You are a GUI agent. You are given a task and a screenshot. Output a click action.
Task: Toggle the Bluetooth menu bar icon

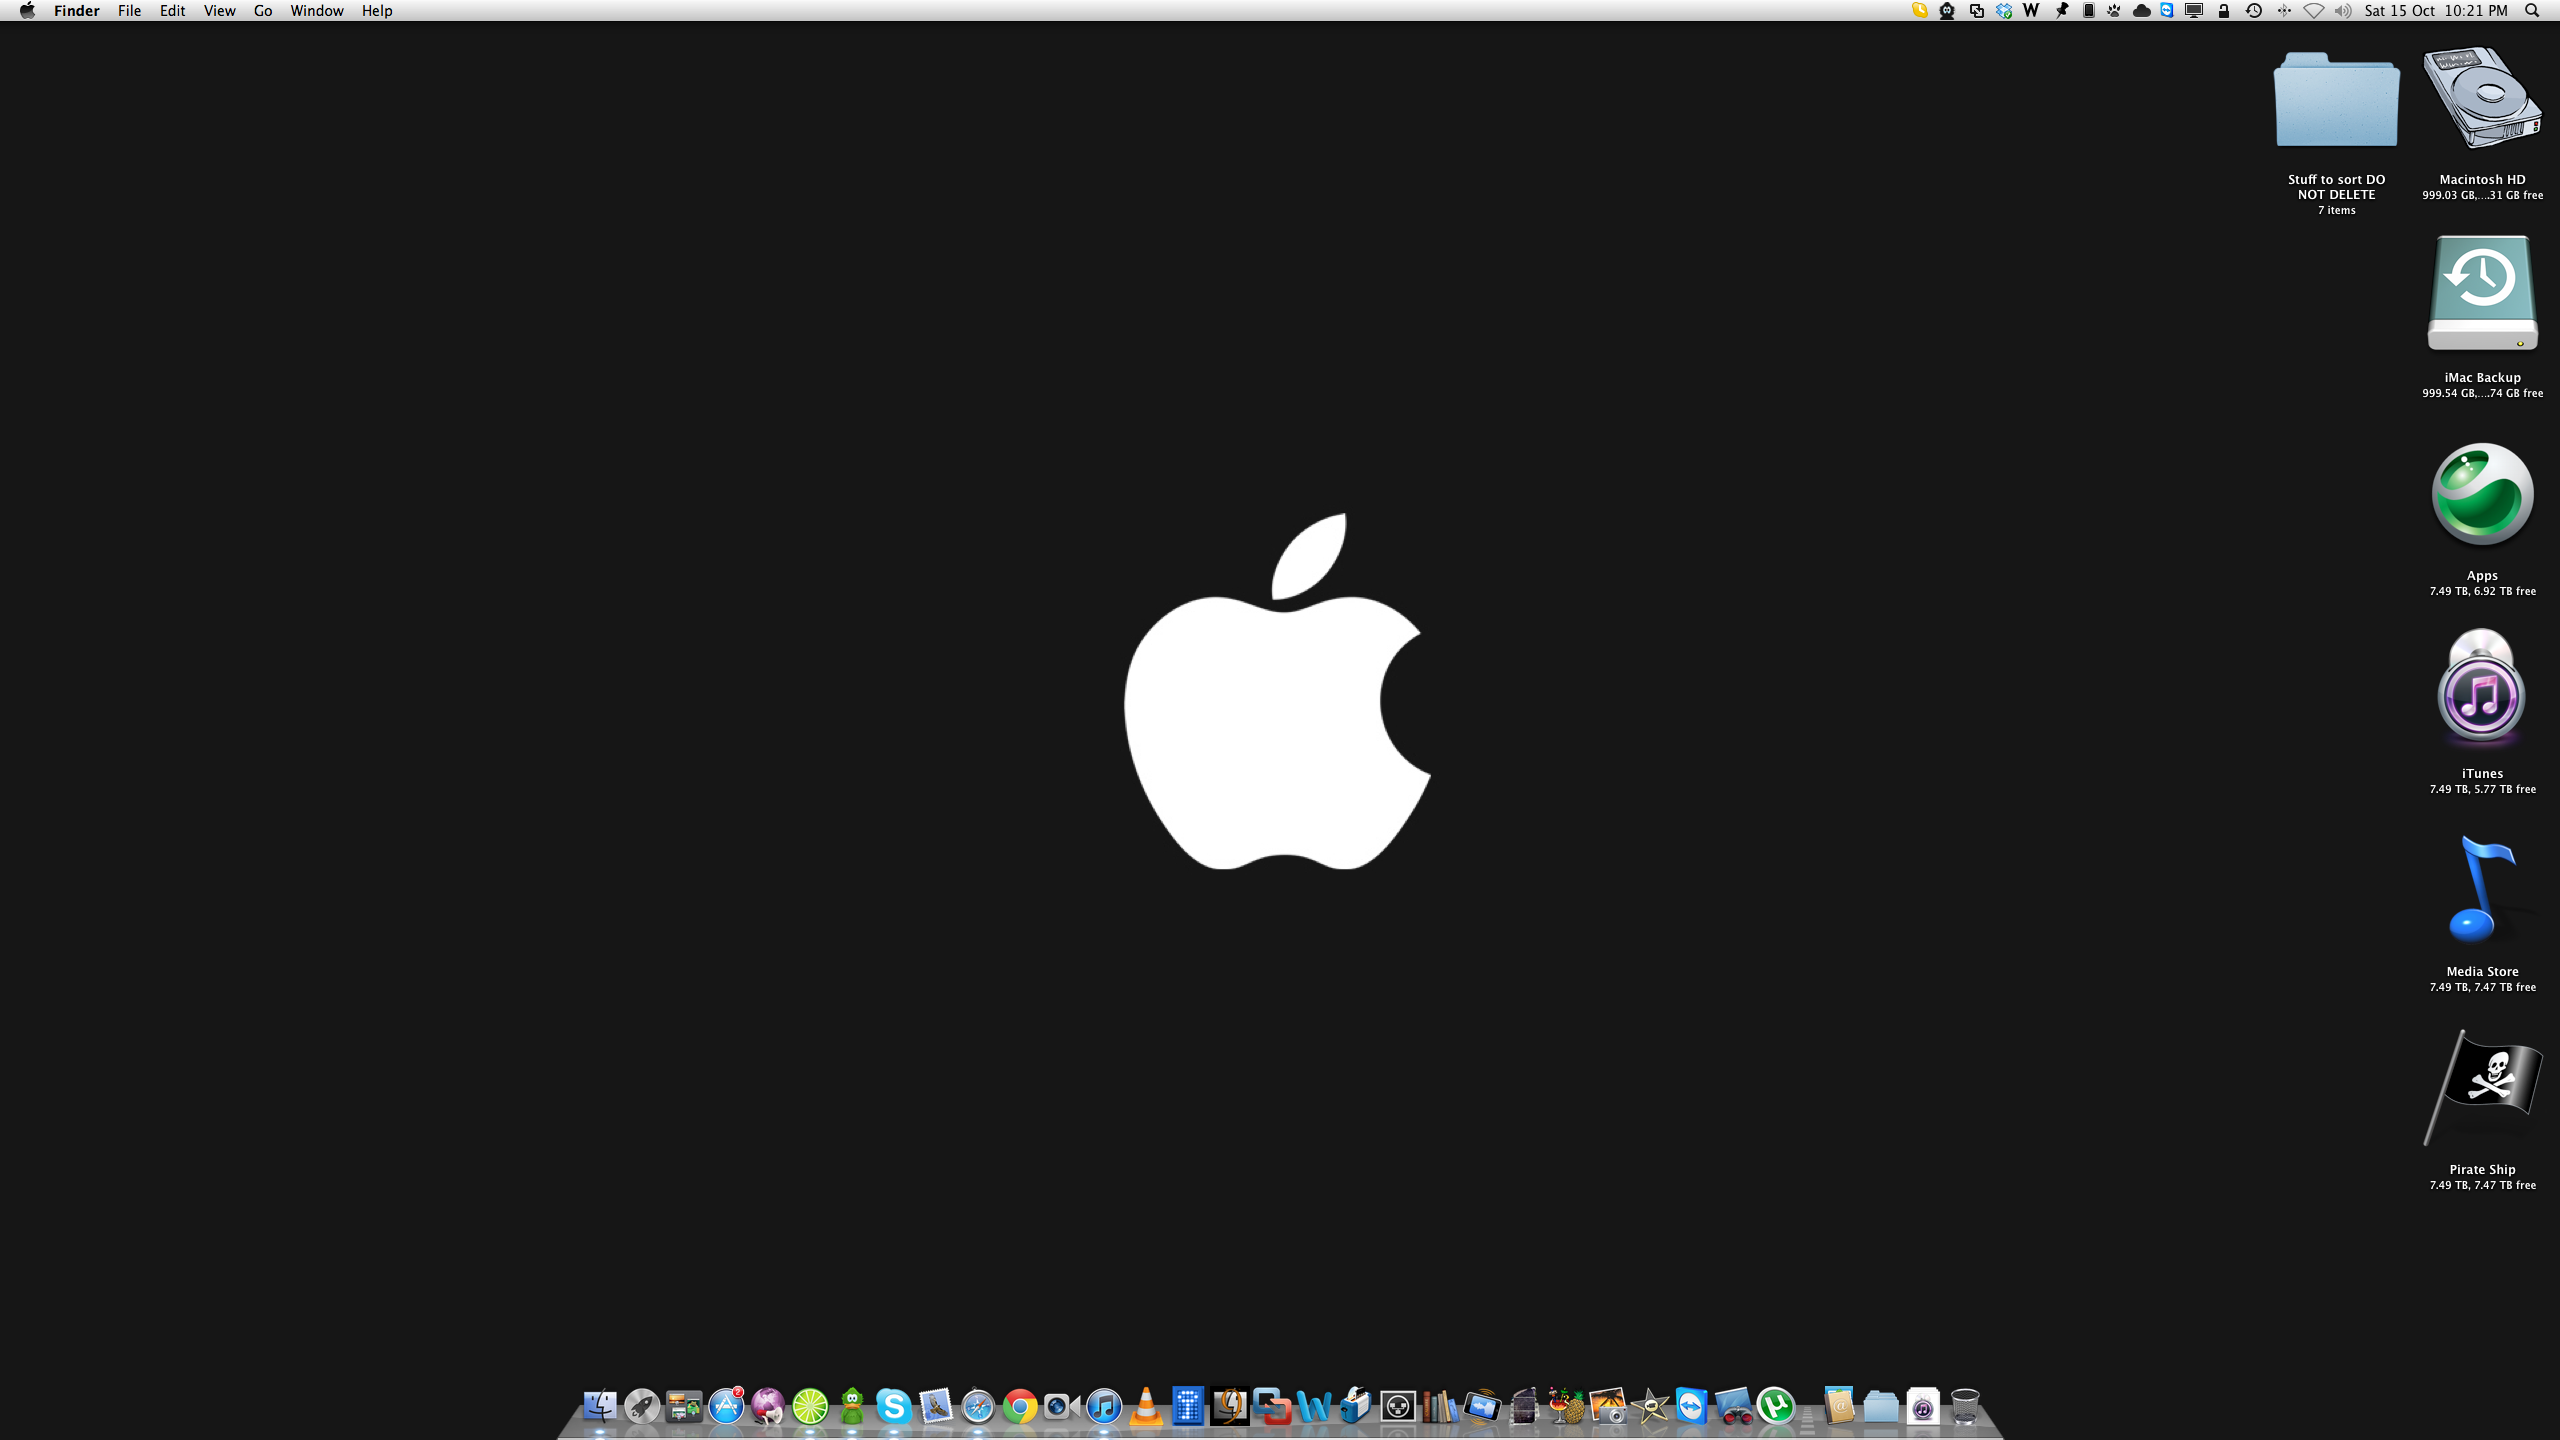[x=2284, y=11]
